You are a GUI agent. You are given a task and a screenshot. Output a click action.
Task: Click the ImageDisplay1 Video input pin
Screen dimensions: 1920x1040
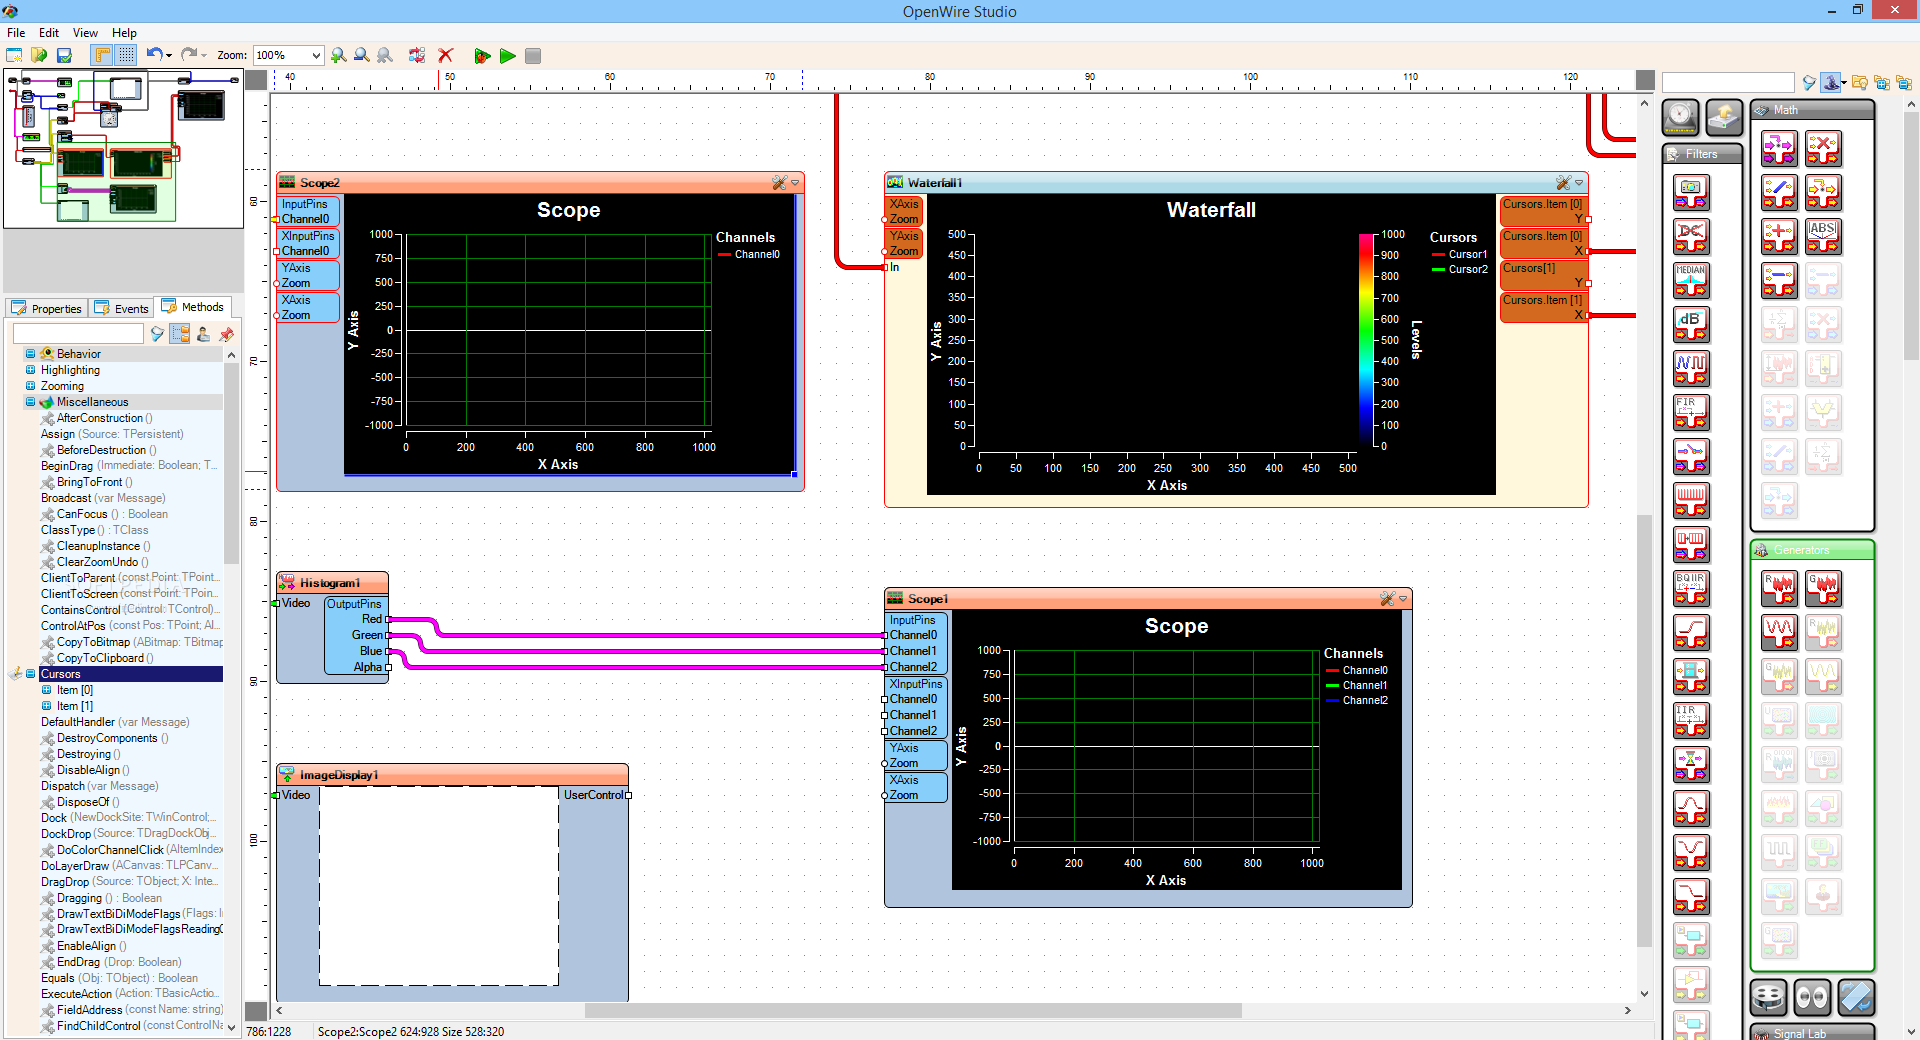pos(275,795)
